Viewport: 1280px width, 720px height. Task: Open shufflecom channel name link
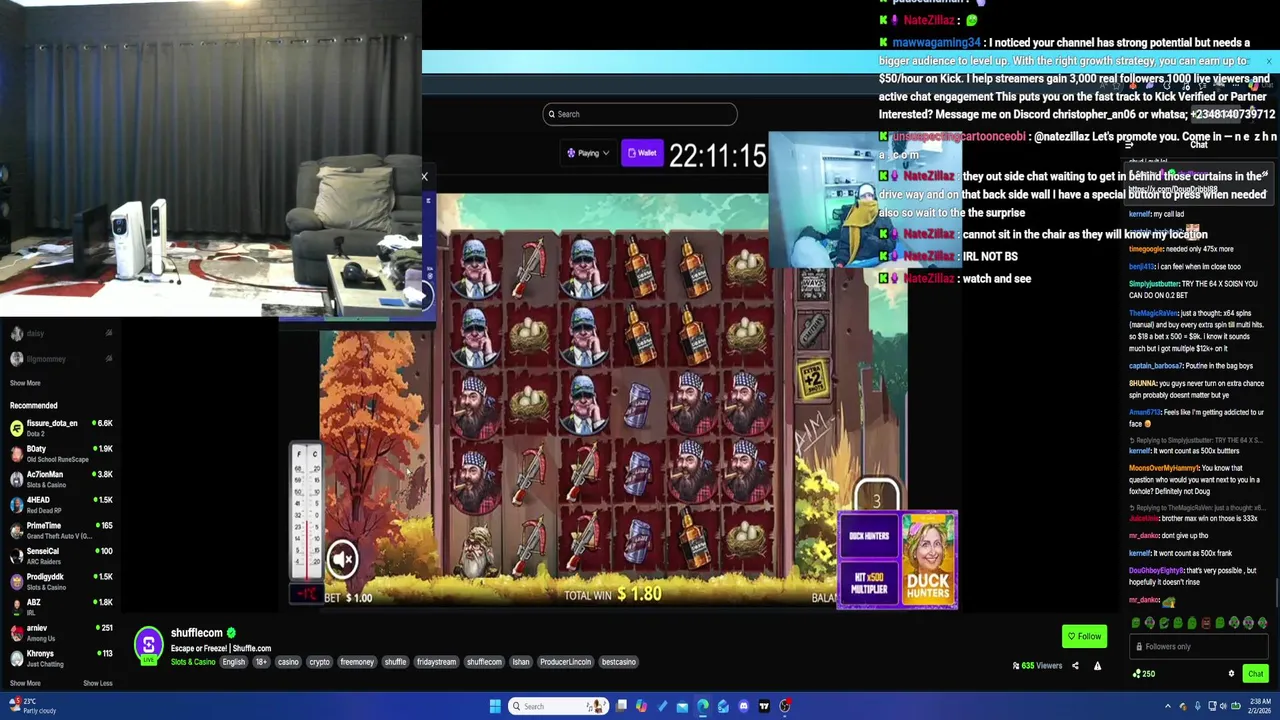[196, 633]
